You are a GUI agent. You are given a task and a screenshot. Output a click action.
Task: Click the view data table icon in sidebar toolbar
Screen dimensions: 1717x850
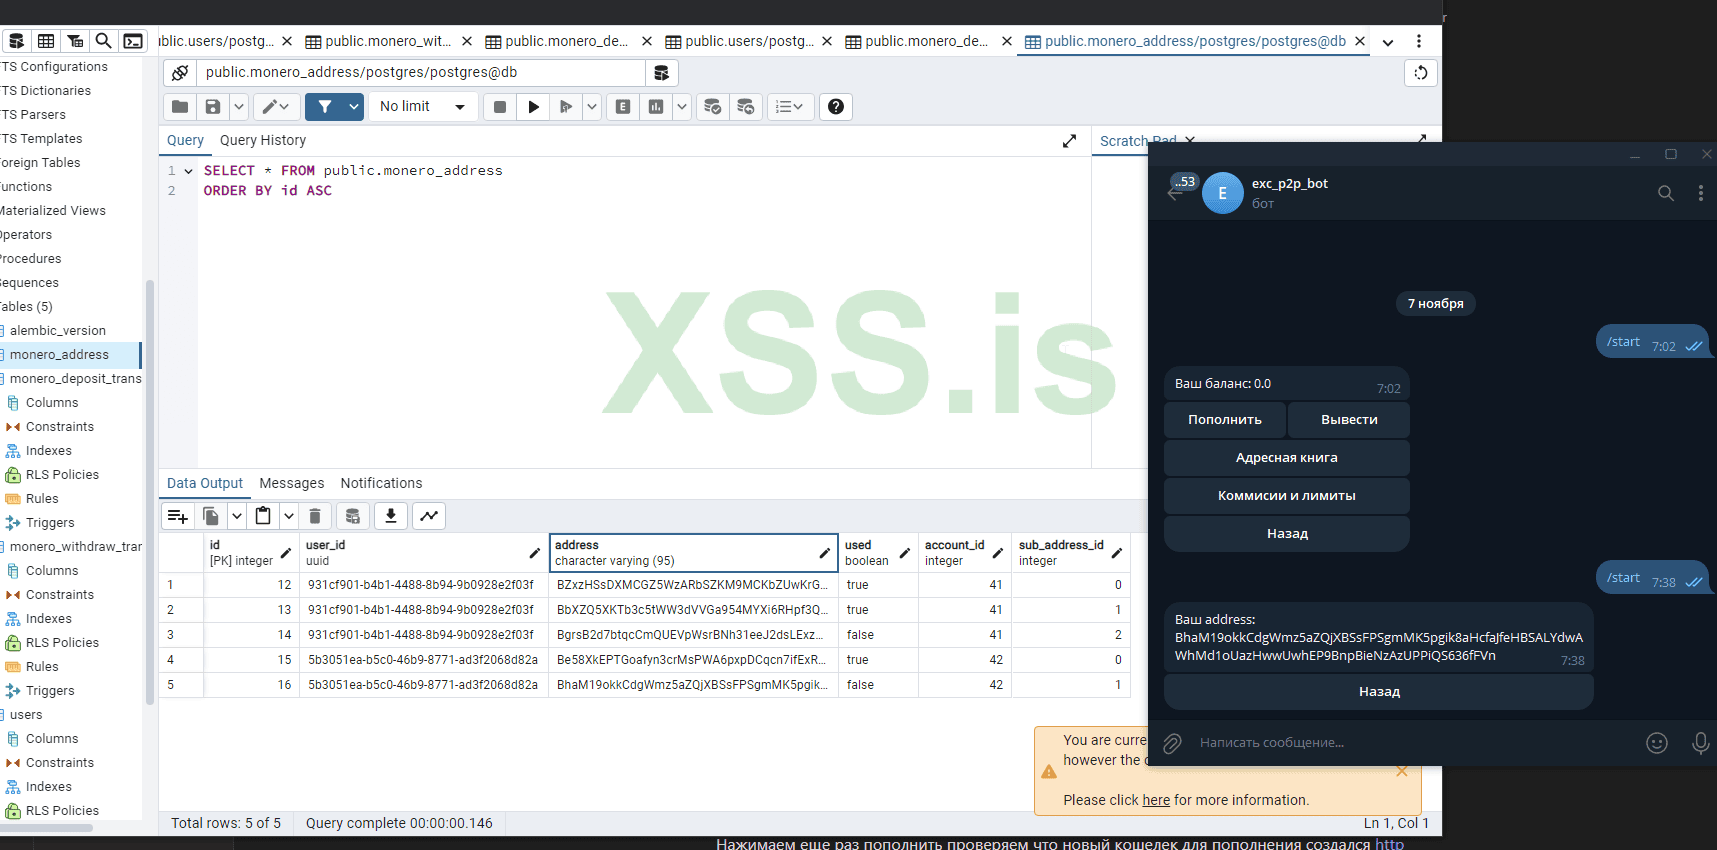[x=46, y=41]
